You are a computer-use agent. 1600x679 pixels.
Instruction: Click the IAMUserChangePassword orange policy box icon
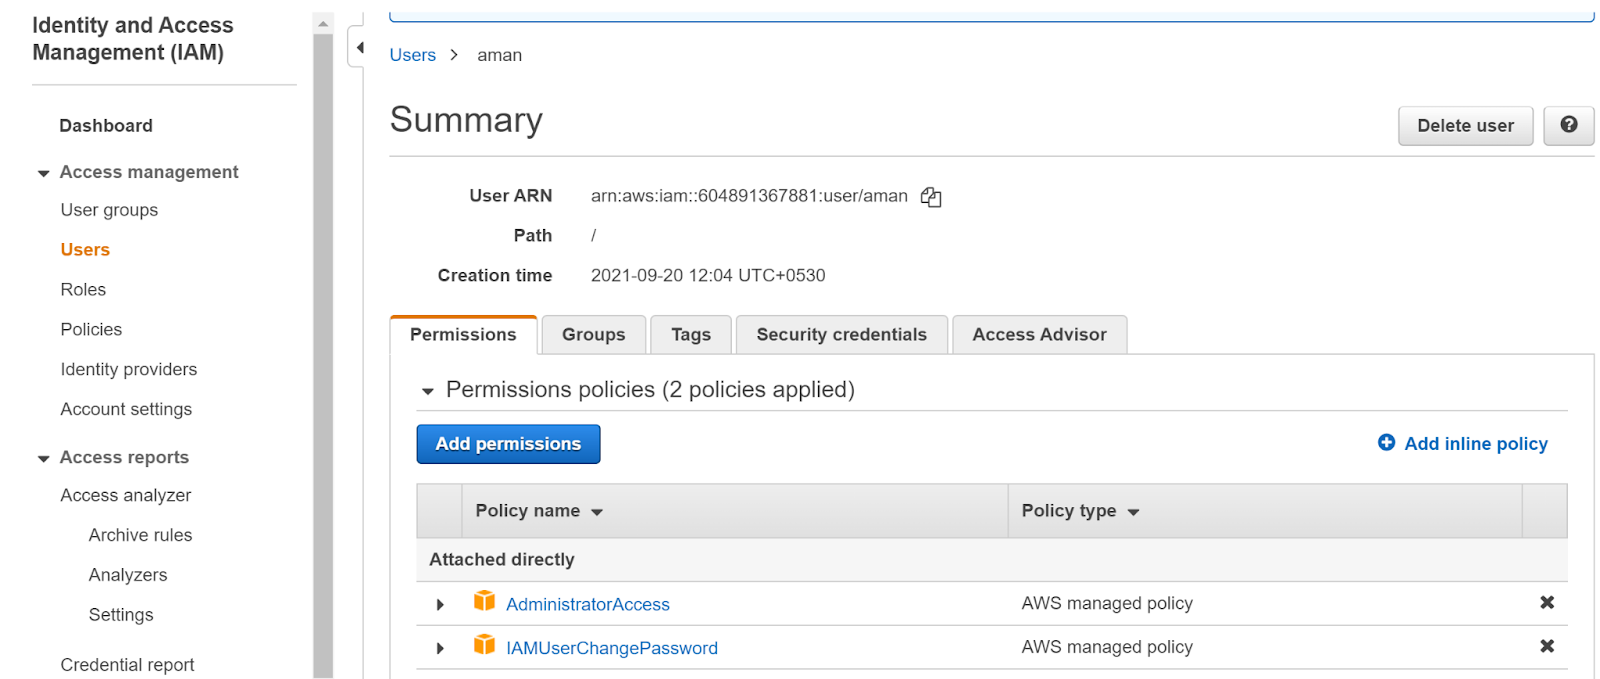pos(484,645)
